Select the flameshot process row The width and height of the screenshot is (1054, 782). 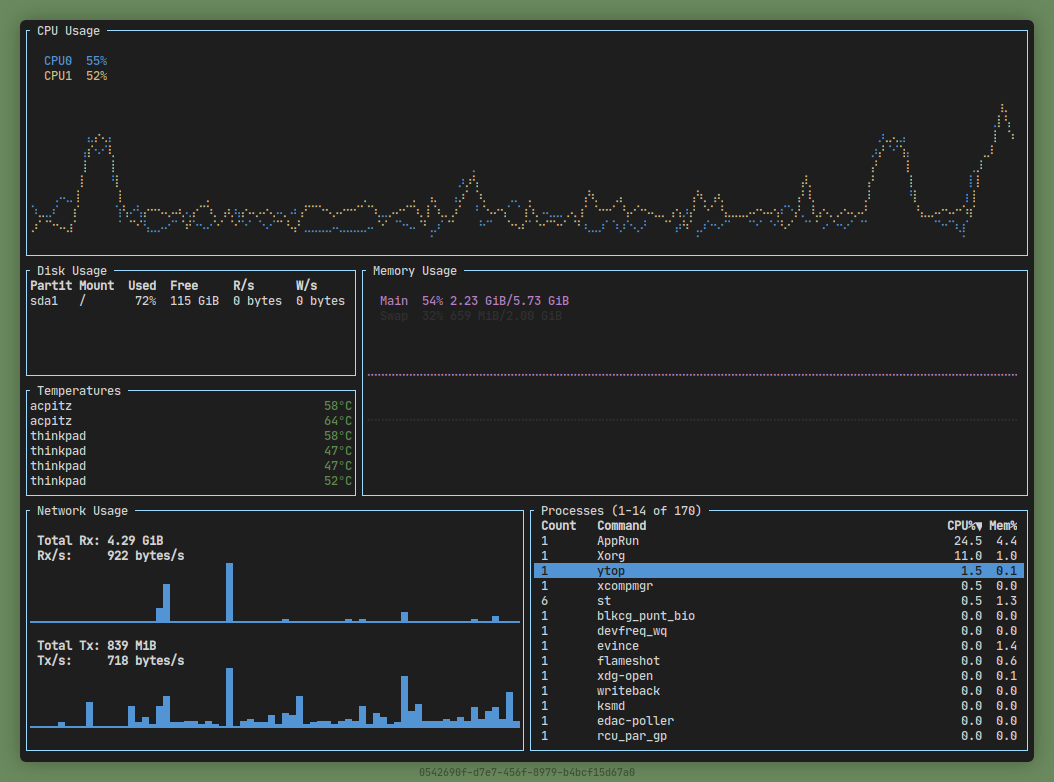(x=628, y=661)
